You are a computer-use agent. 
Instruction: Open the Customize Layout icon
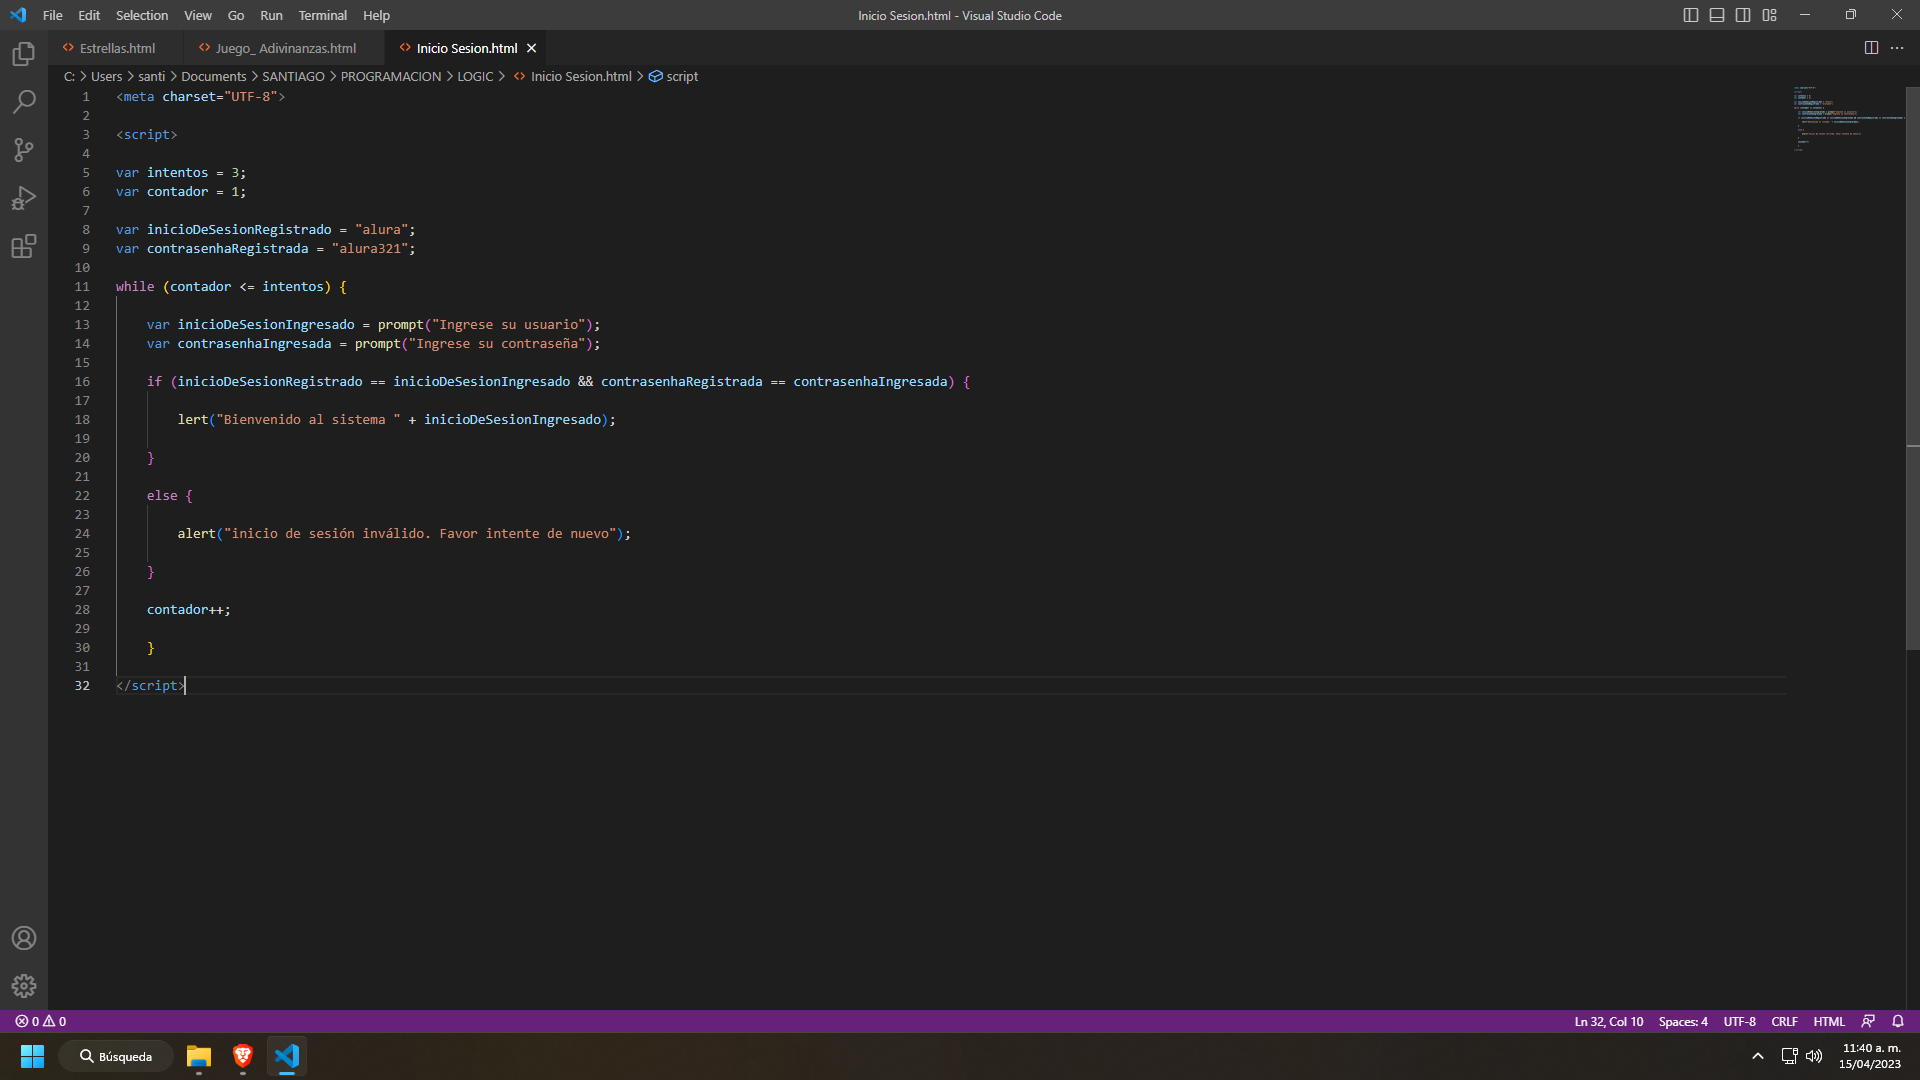(x=1770, y=15)
